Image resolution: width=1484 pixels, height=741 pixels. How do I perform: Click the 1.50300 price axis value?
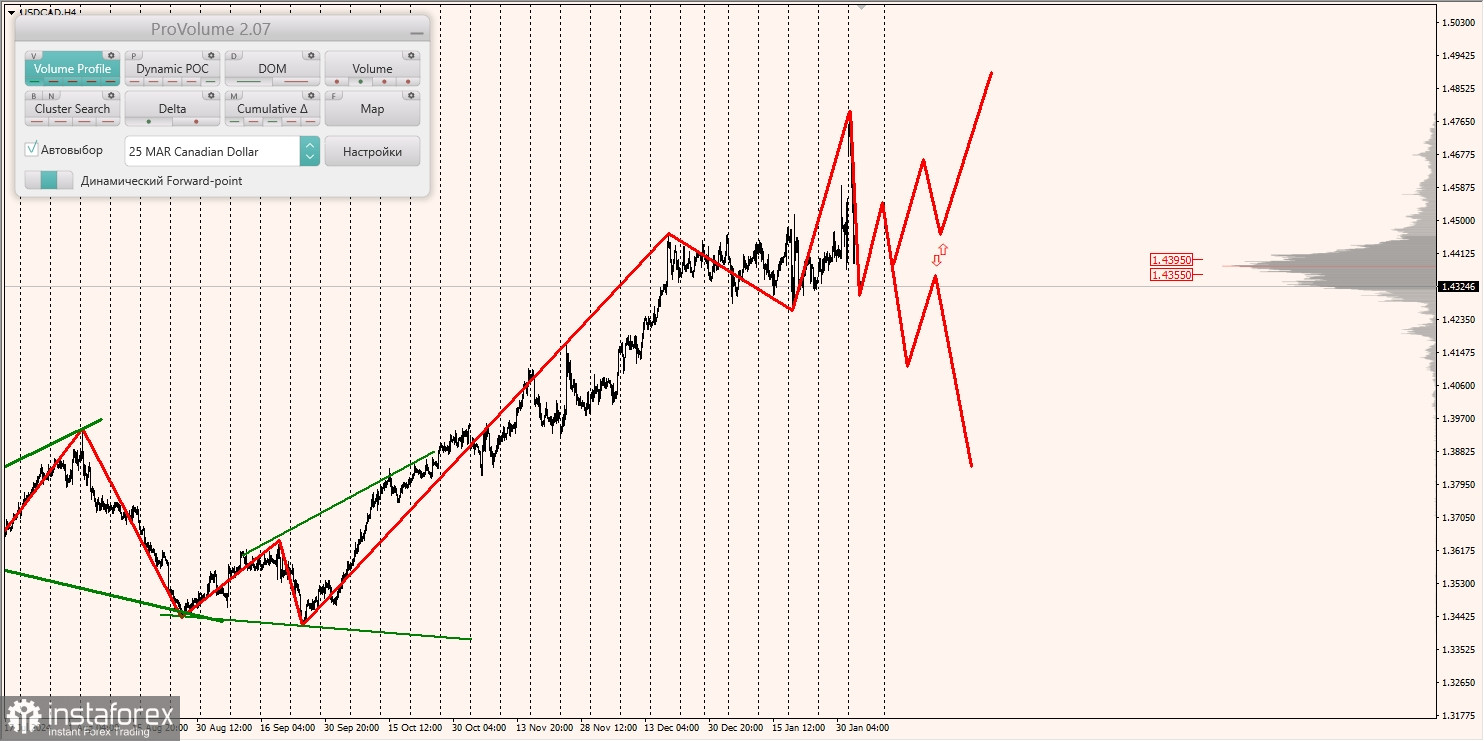point(1458,22)
